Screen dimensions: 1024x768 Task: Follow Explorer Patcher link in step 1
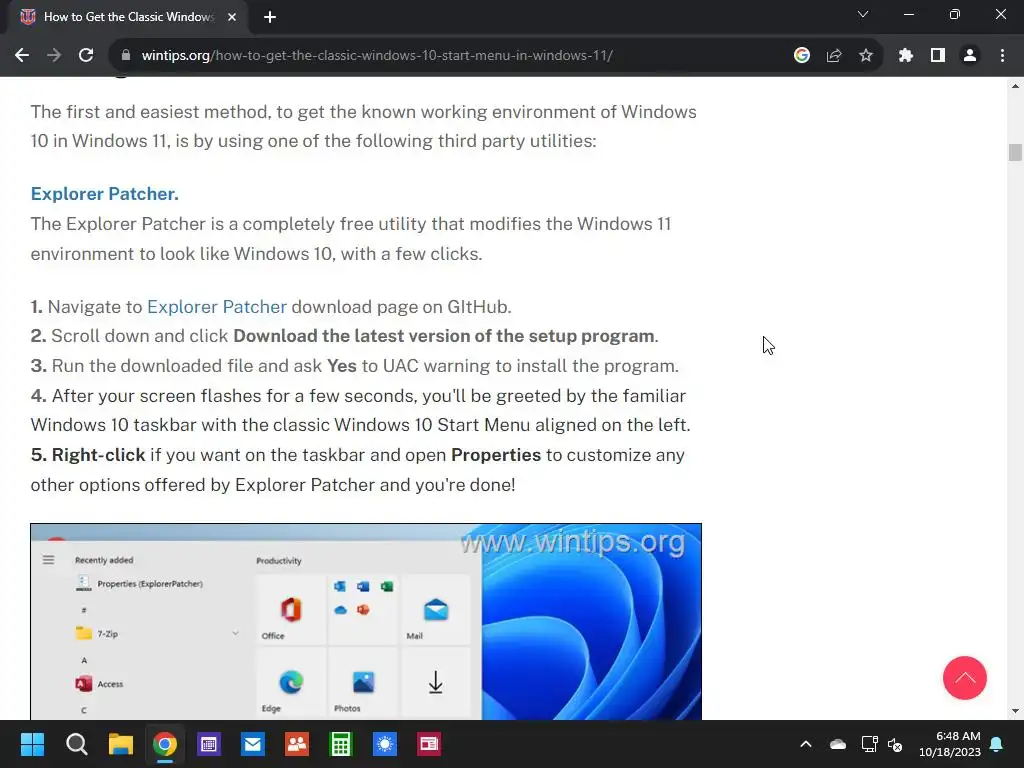tap(217, 307)
